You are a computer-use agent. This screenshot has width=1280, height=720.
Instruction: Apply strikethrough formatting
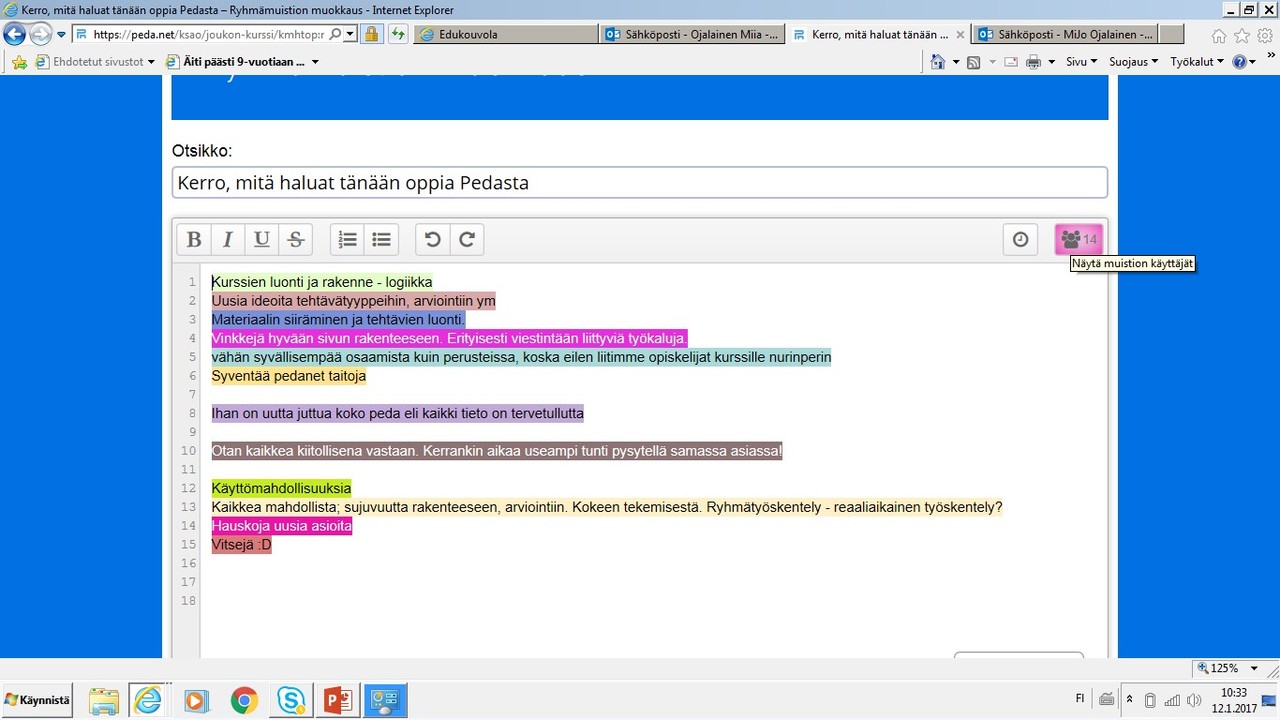296,240
